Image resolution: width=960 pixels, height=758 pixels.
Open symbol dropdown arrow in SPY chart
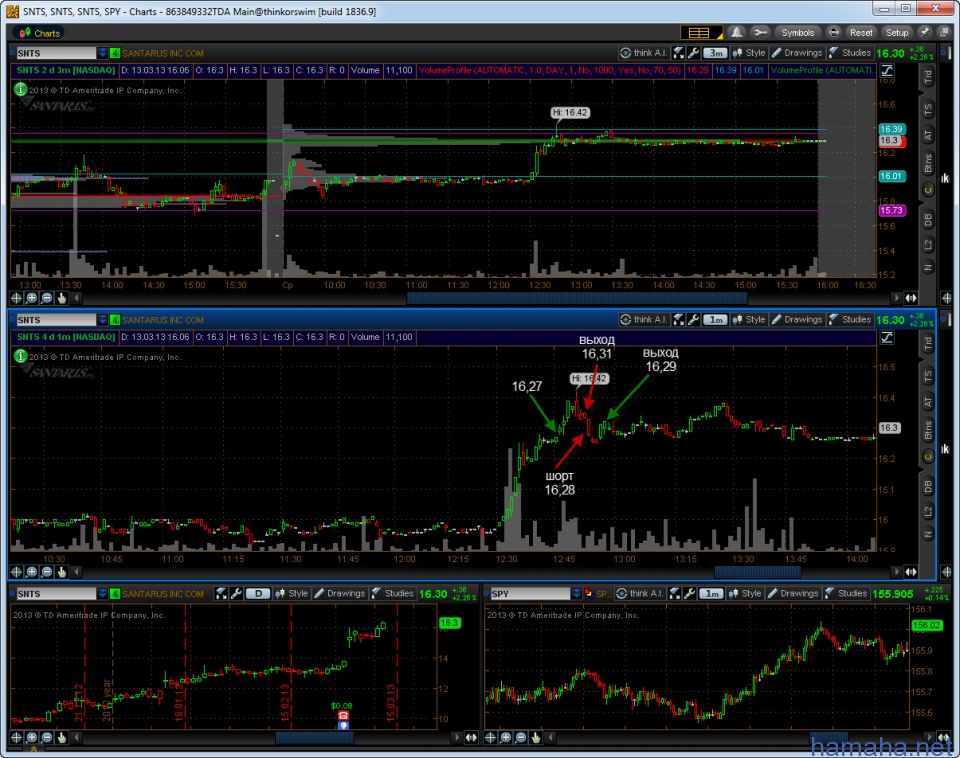(576, 593)
